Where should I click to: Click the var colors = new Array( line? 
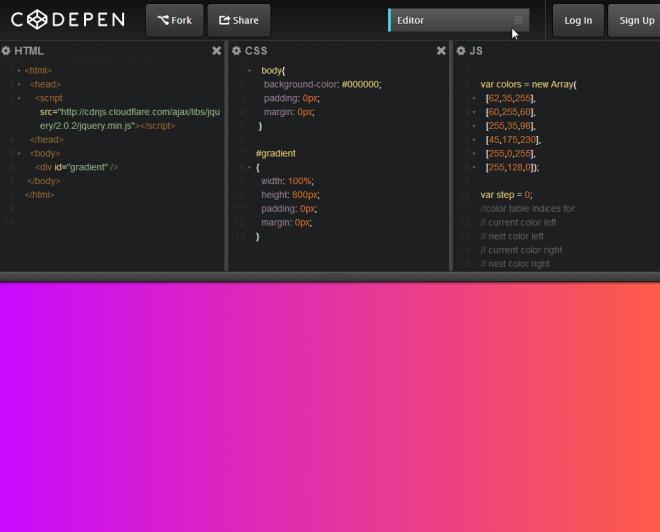tap(529, 84)
